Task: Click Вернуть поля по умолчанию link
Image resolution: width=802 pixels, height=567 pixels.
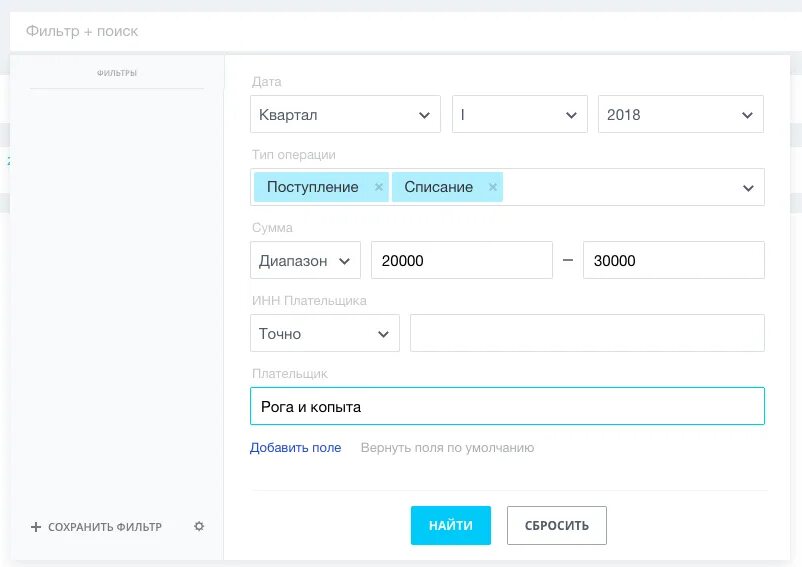Action: tap(448, 448)
